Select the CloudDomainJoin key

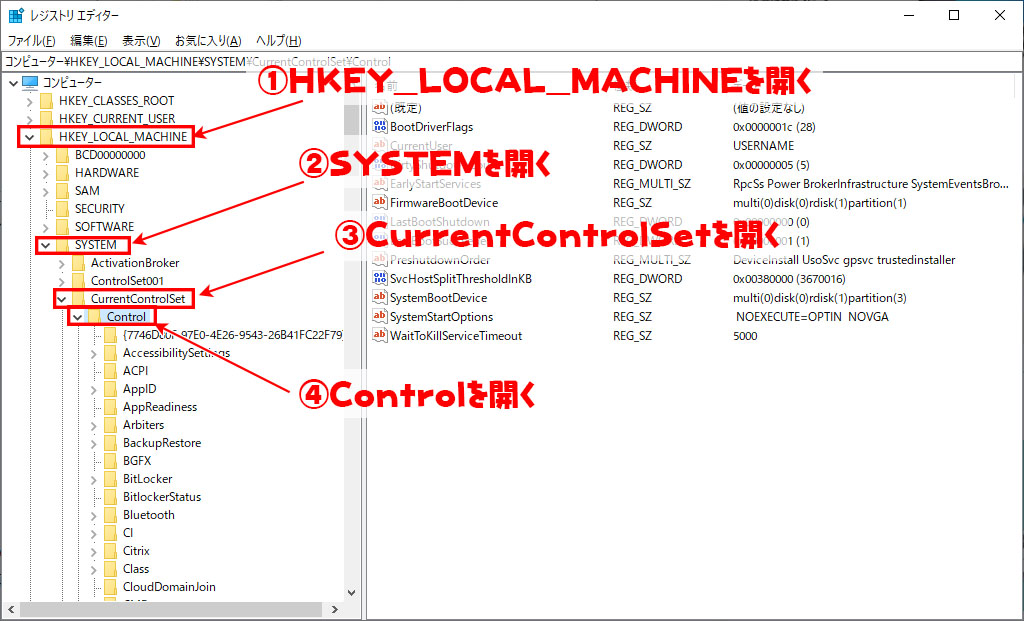click(x=169, y=586)
